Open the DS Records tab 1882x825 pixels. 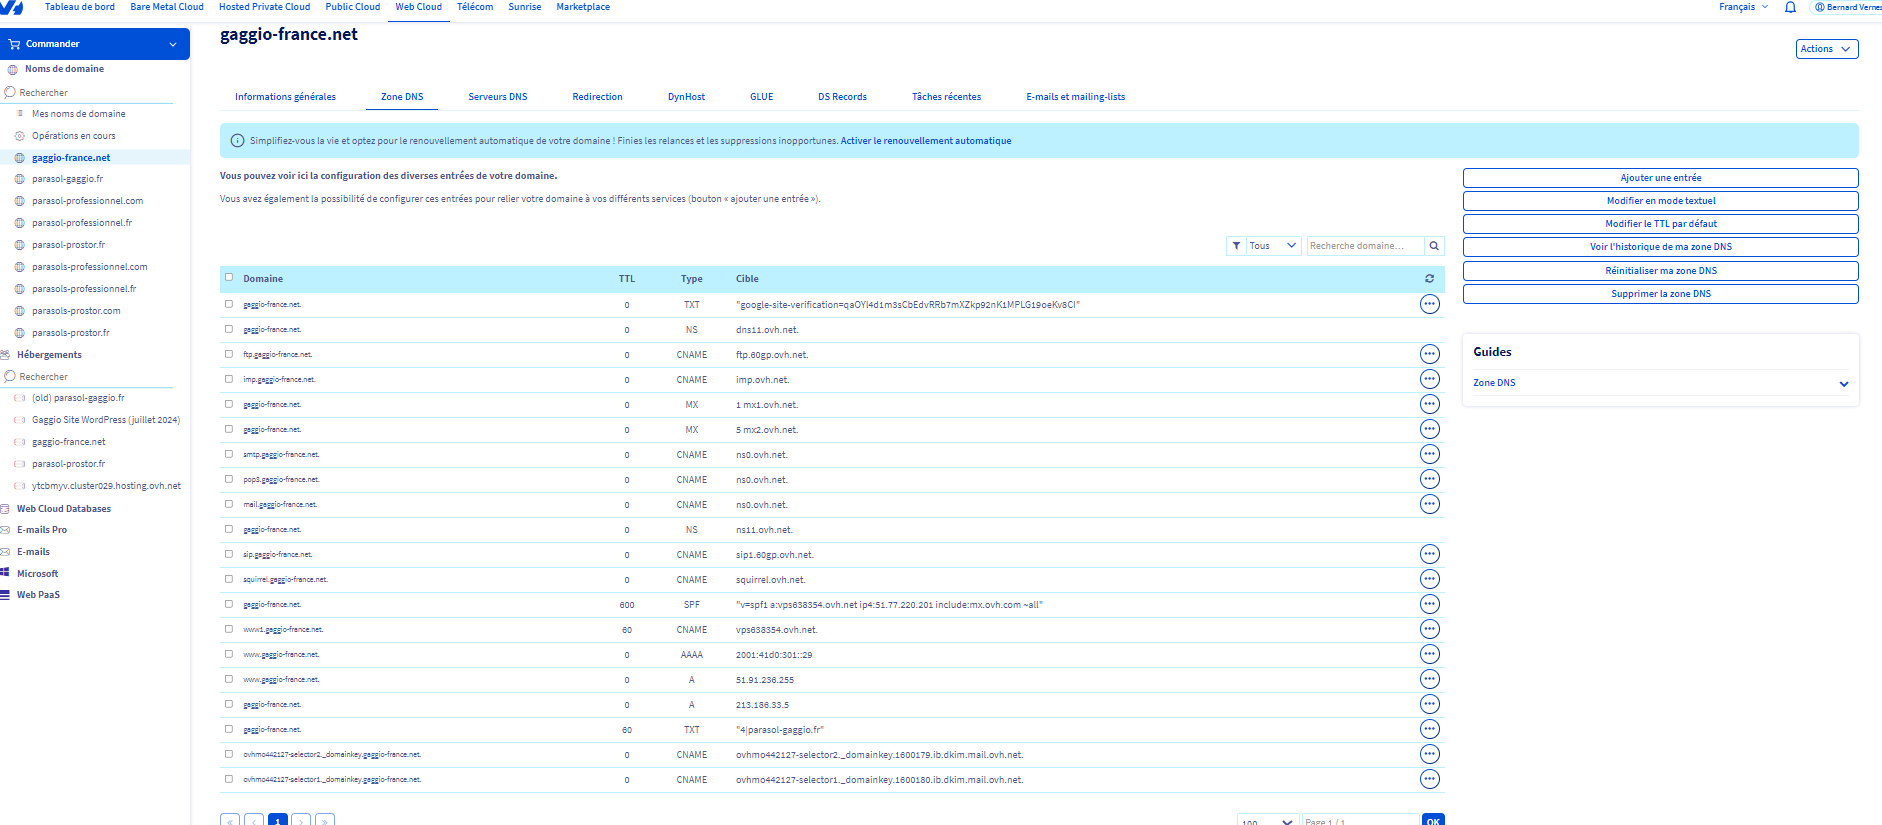pyautogui.click(x=842, y=97)
